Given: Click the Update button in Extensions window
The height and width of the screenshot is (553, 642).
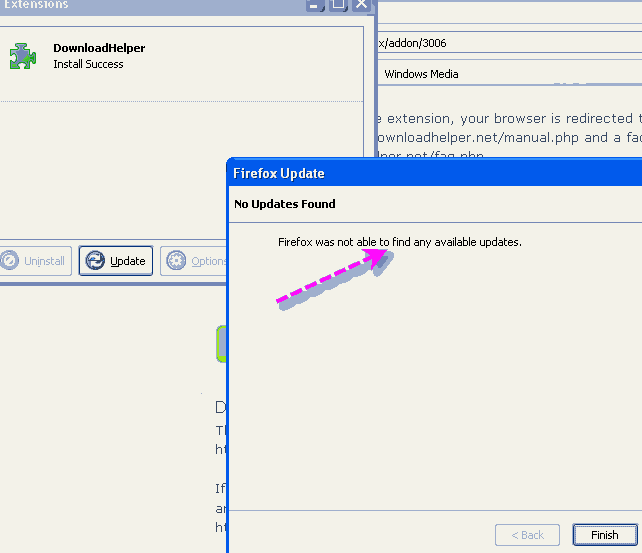Looking at the screenshot, I should (x=116, y=261).
